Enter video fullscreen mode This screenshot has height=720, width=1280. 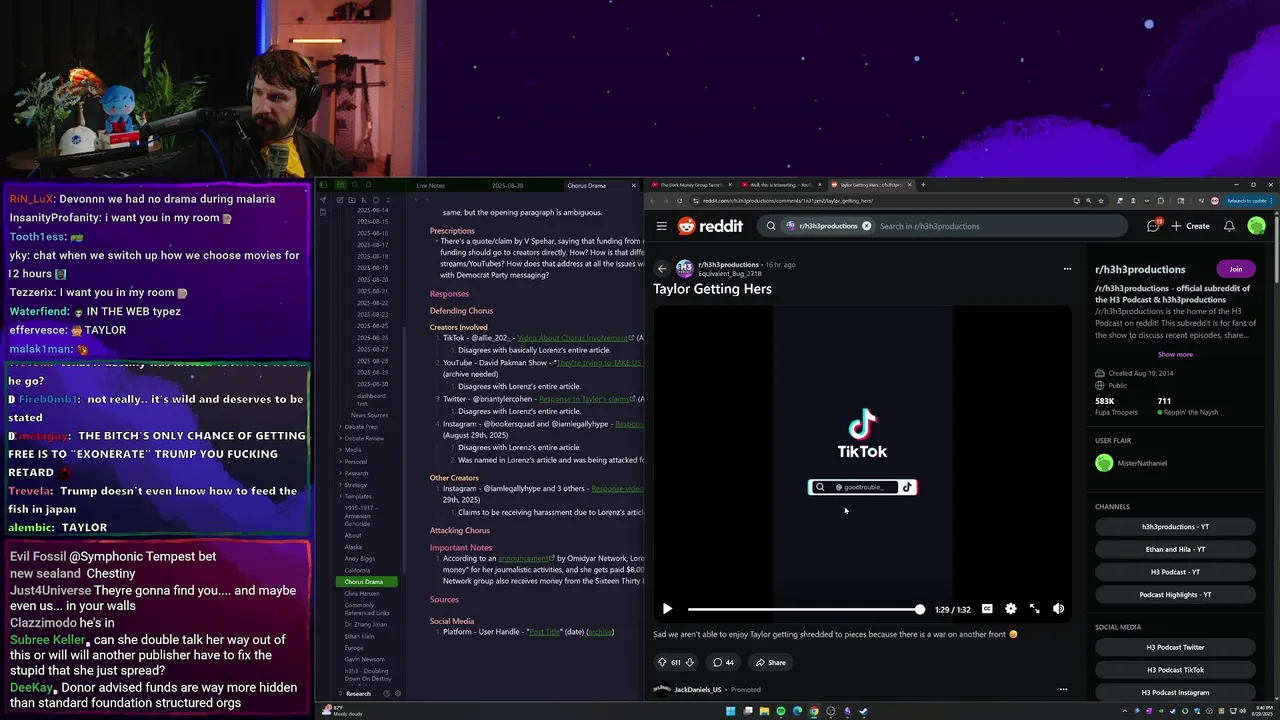1034,609
